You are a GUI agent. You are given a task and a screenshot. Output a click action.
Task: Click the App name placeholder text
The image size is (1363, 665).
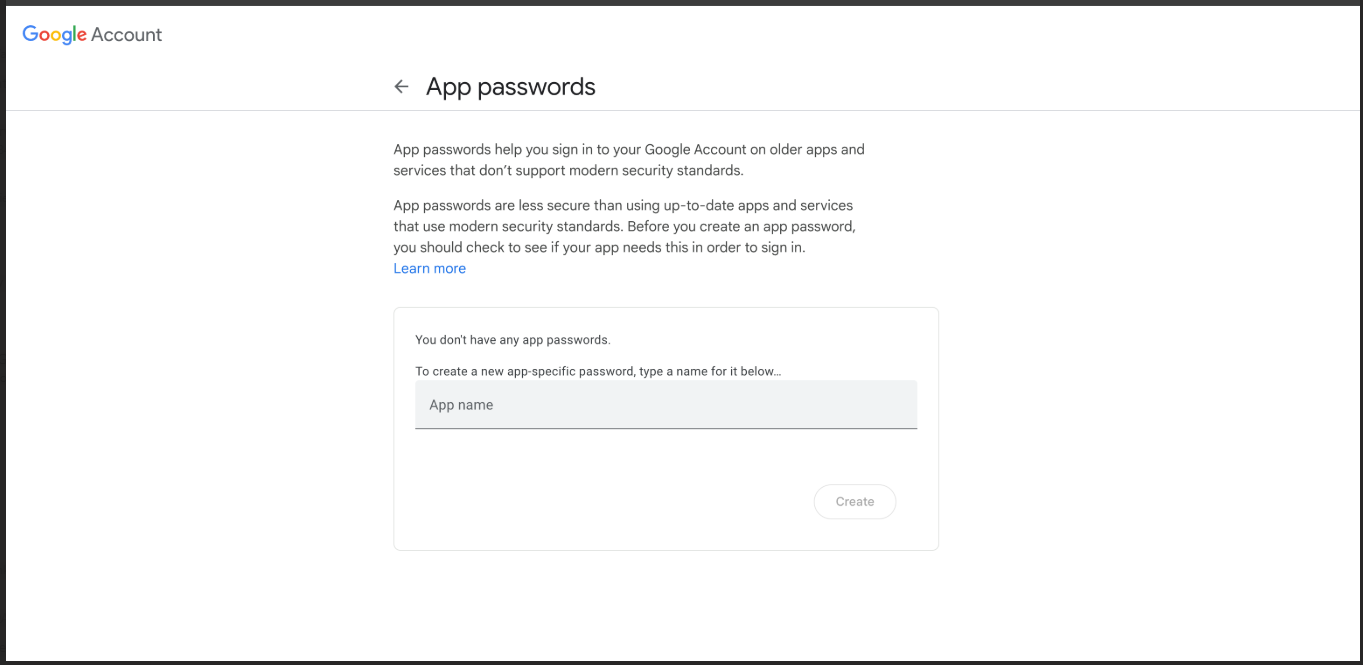click(x=461, y=405)
